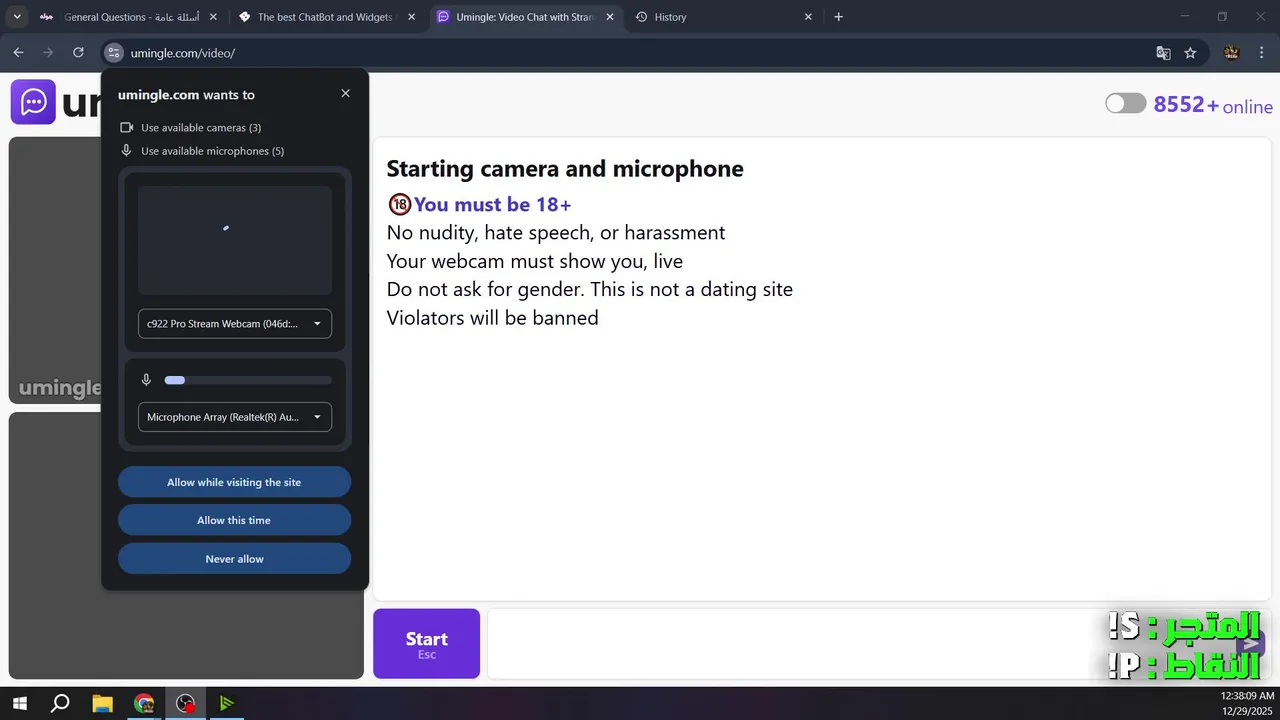Open the Microphone Array dropdown

point(235,417)
